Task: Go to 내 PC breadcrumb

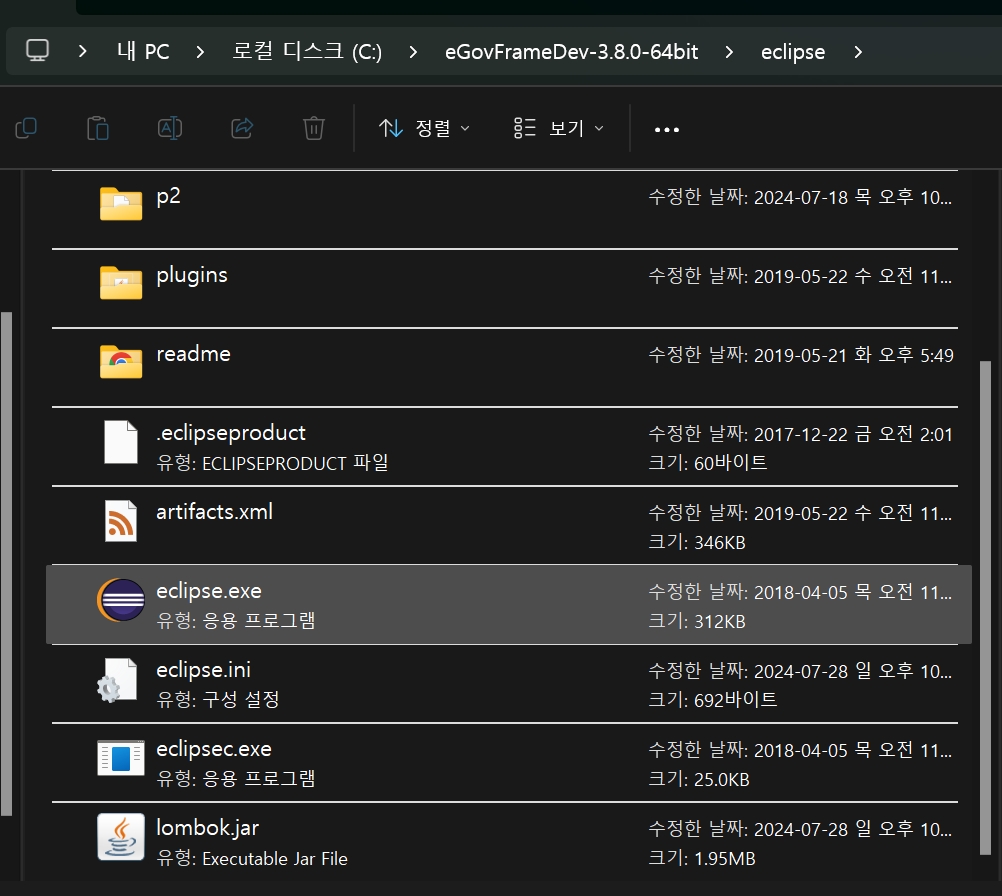Action: [143, 51]
